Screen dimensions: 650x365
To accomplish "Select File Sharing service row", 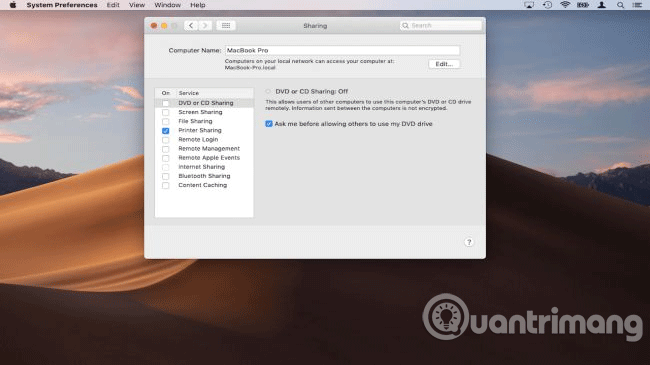I will [204, 121].
